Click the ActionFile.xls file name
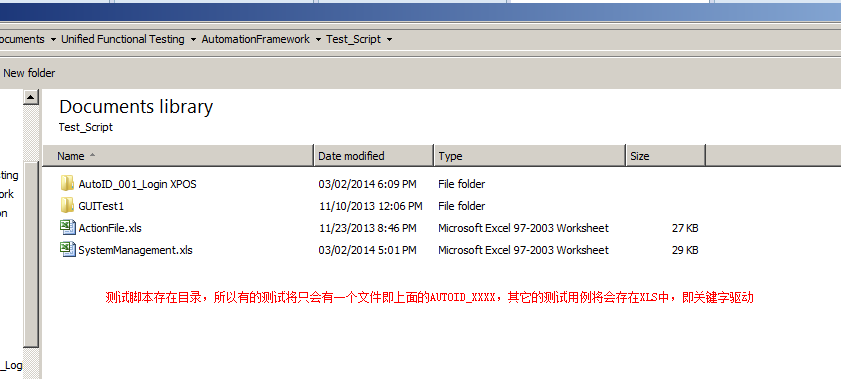The width and height of the screenshot is (841, 379). point(110,228)
